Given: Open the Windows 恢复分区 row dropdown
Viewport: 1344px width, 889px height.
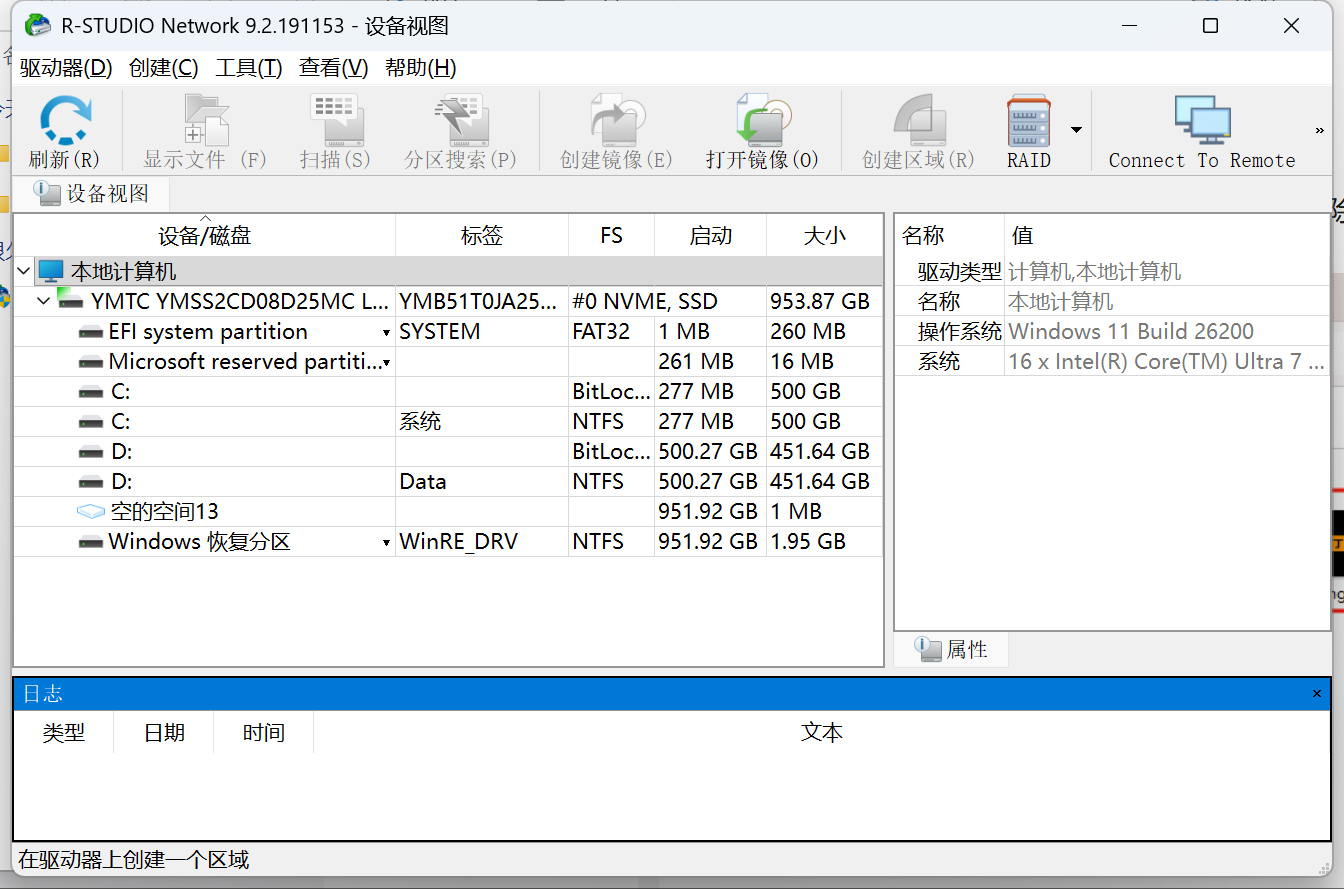Looking at the screenshot, I should click(386, 542).
